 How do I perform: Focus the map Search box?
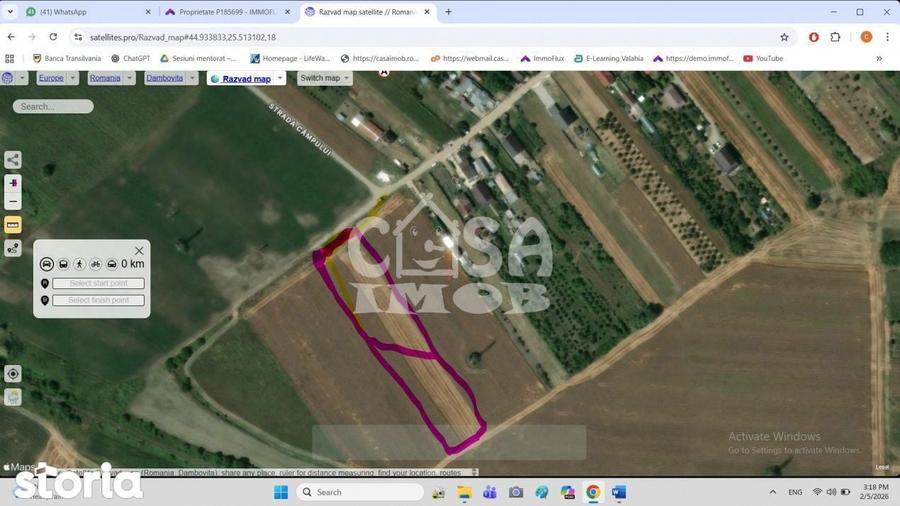(x=53, y=106)
